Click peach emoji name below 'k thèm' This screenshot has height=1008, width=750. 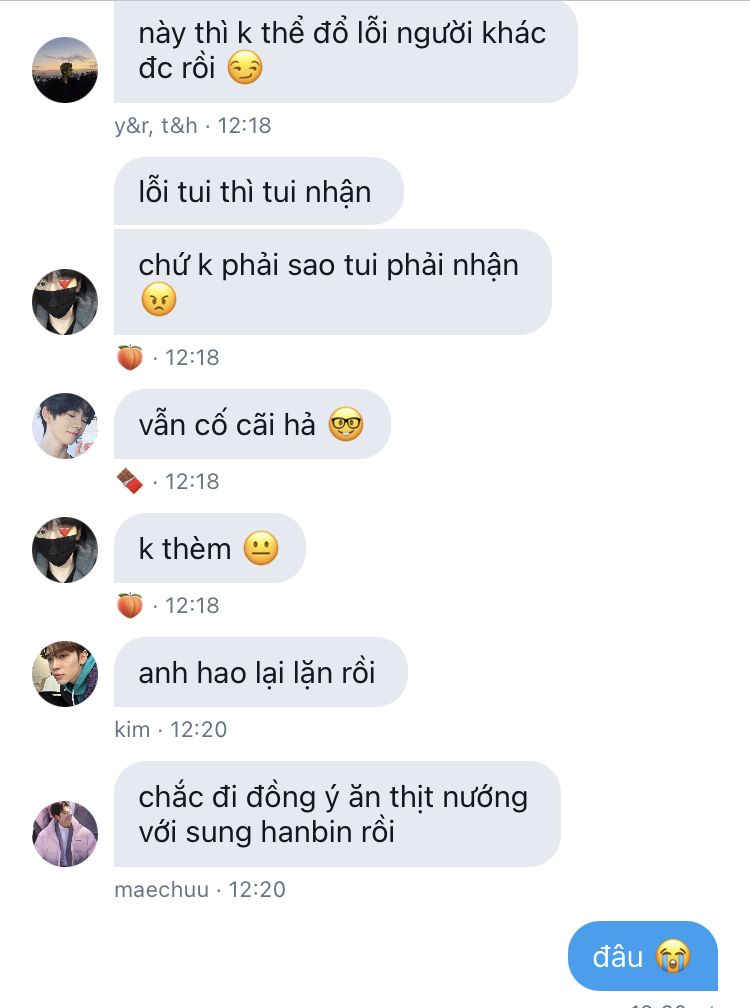(130, 606)
